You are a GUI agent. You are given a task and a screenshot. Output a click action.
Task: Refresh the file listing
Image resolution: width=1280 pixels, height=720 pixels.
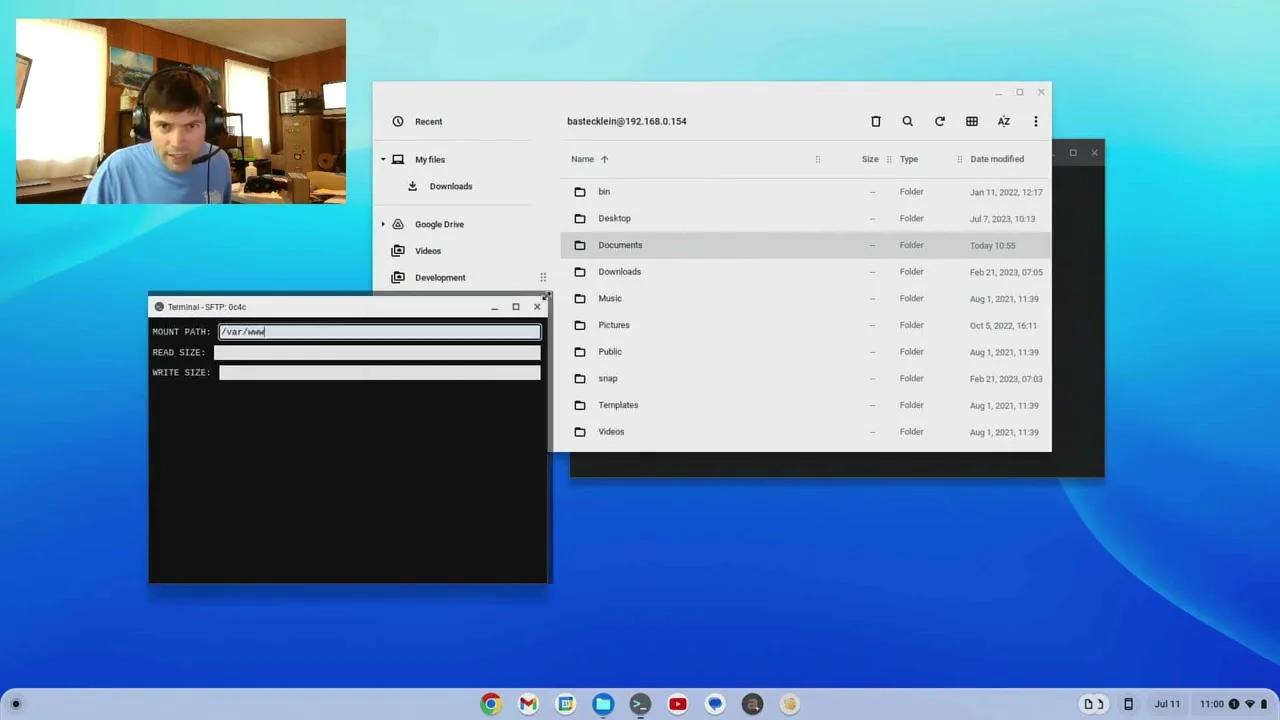(939, 121)
